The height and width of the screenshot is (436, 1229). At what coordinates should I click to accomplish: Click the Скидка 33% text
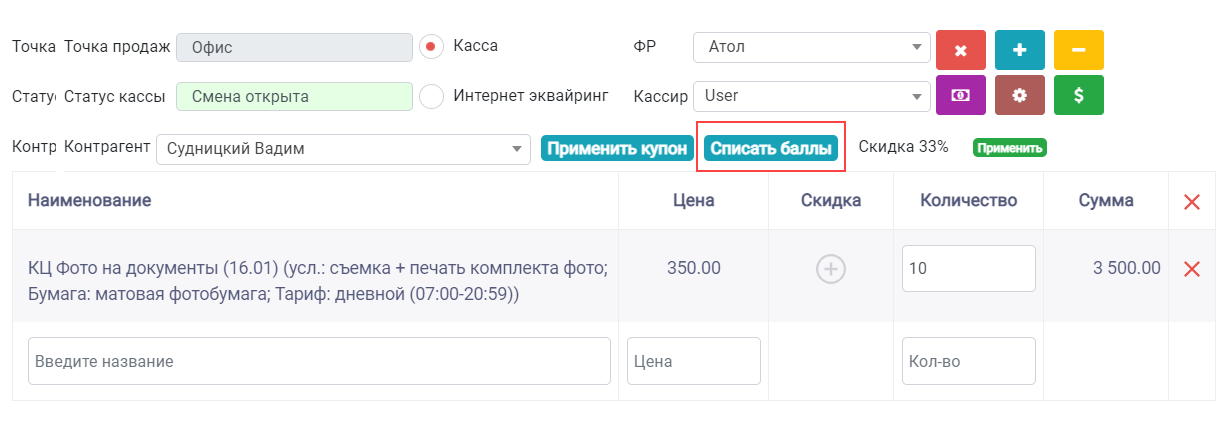(x=903, y=147)
